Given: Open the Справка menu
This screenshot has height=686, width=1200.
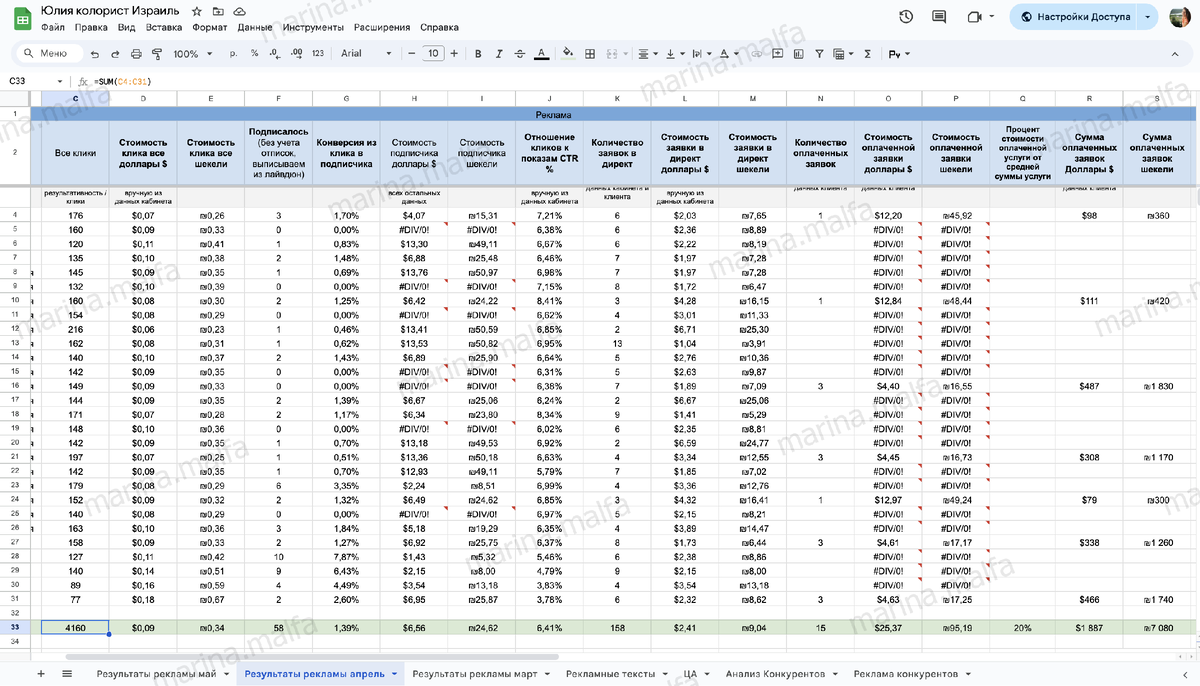Looking at the screenshot, I should click(x=440, y=28).
